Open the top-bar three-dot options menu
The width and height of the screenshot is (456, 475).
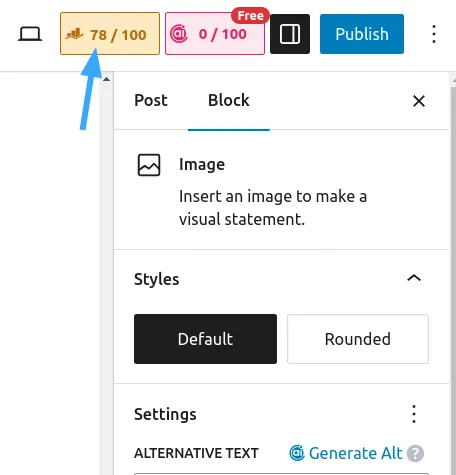(434, 34)
